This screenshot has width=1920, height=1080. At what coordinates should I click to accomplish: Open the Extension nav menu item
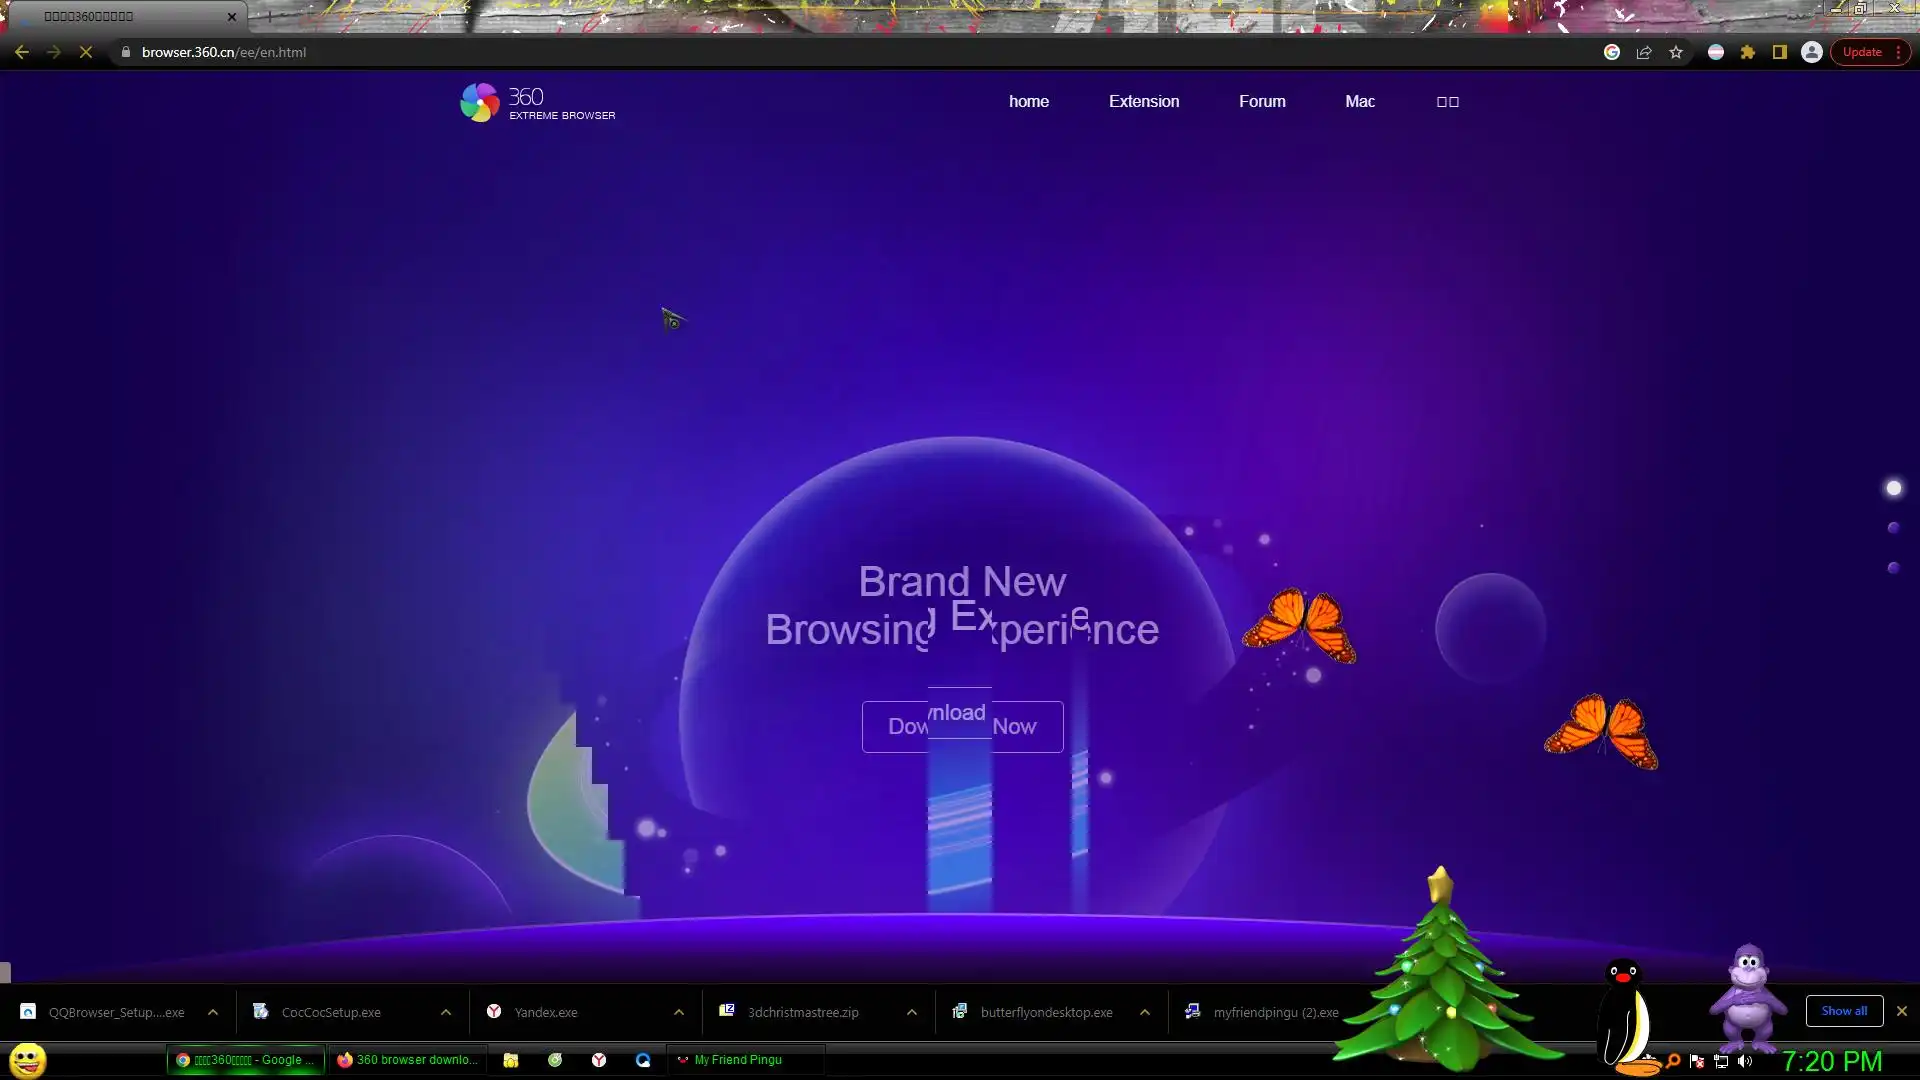1144,101
